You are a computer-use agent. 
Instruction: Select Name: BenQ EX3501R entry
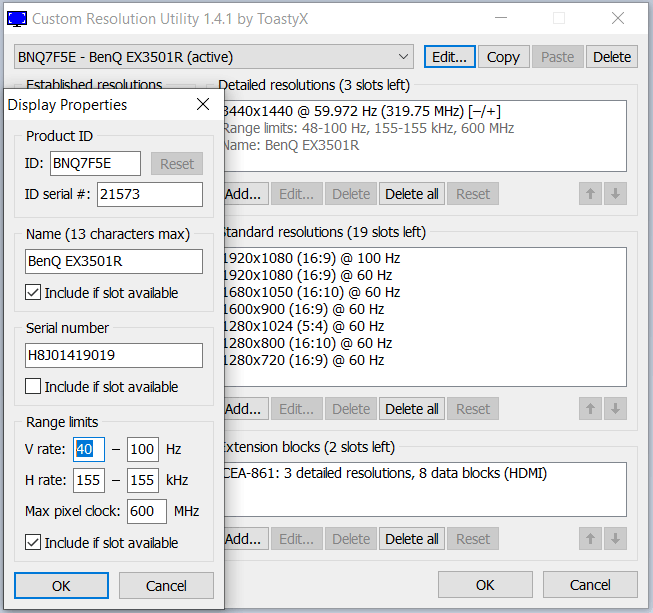pyautogui.click(x=425, y=145)
